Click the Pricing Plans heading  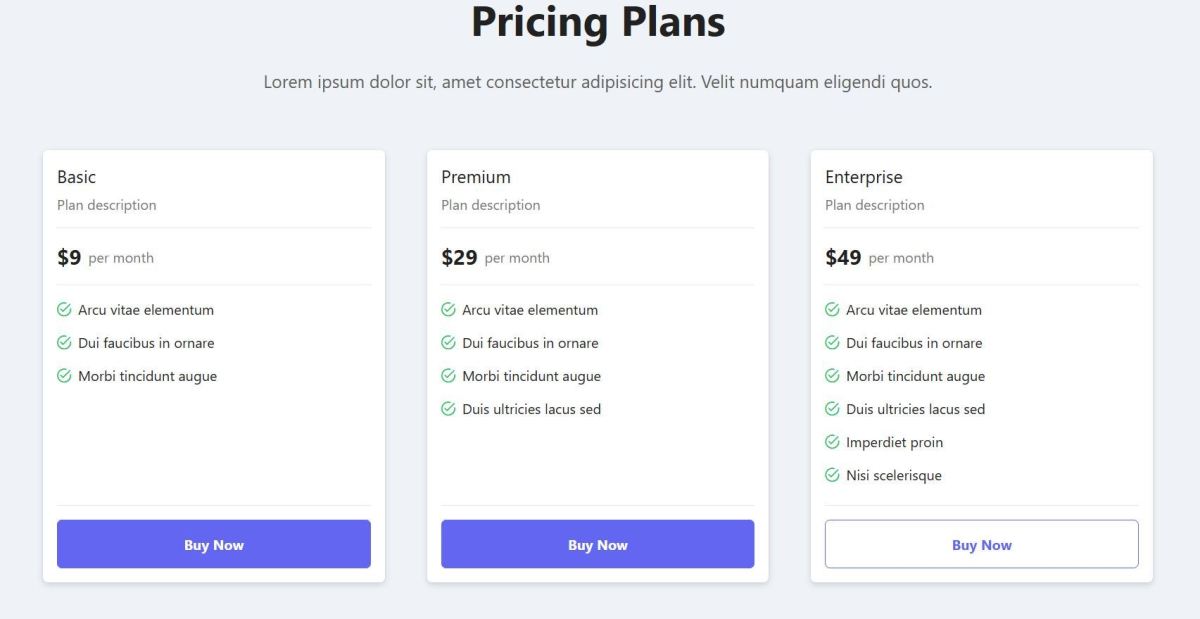tap(598, 22)
